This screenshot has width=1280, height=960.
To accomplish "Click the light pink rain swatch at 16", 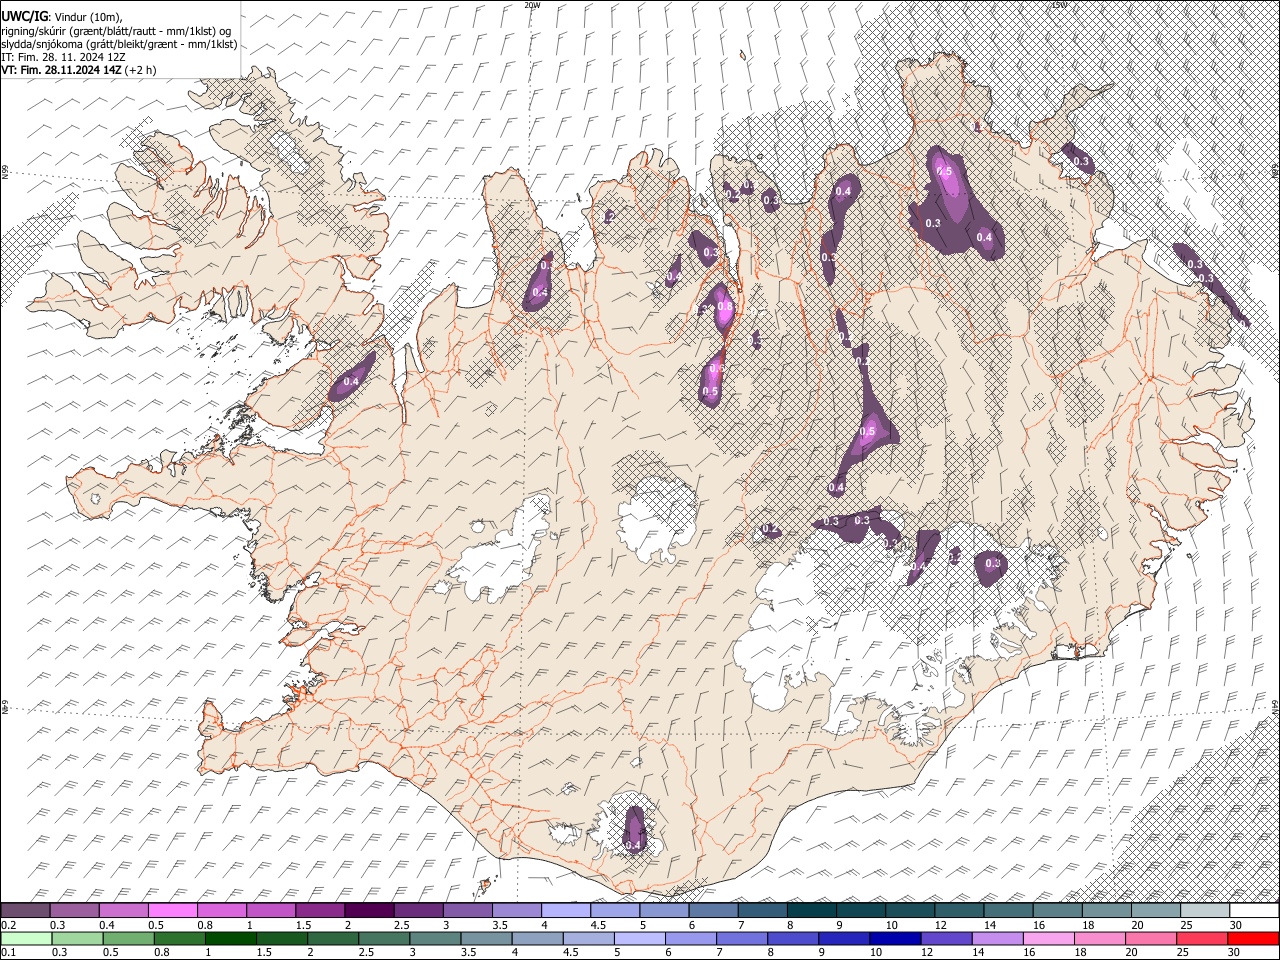I will tap(1048, 939).
